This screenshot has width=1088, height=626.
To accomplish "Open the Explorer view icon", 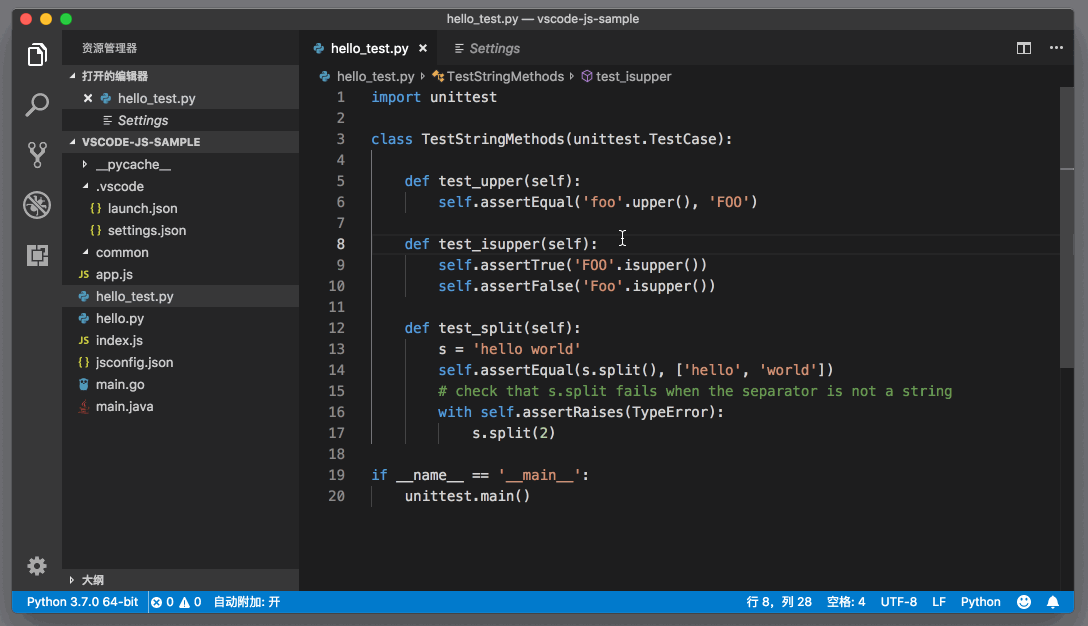I will tap(37, 55).
